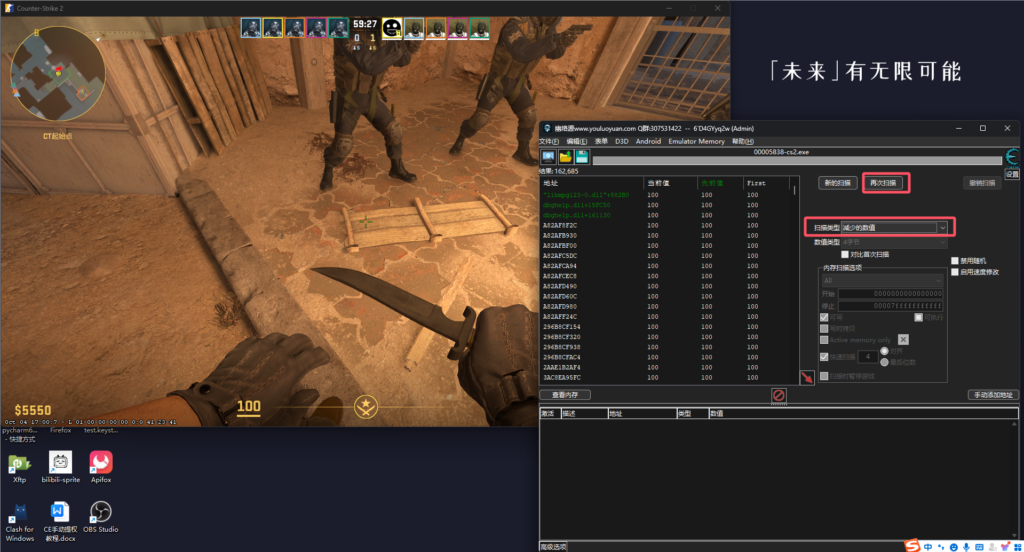Open the Emulator Memory menu
The width and height of the screenshot is (1024, 552).
pyautogui.click(x=696, y=141)
